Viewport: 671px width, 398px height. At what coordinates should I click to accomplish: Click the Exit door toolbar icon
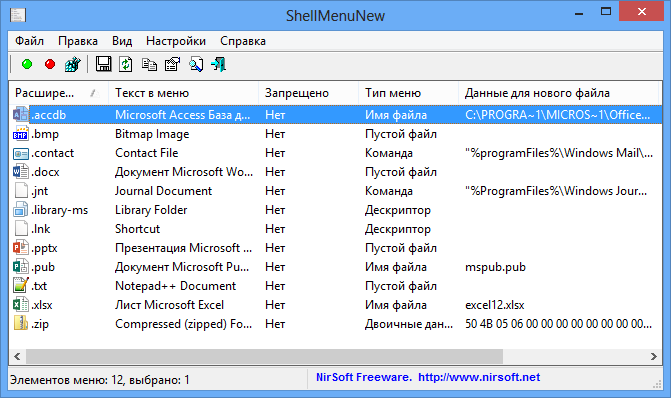click(x=219, y=64)
